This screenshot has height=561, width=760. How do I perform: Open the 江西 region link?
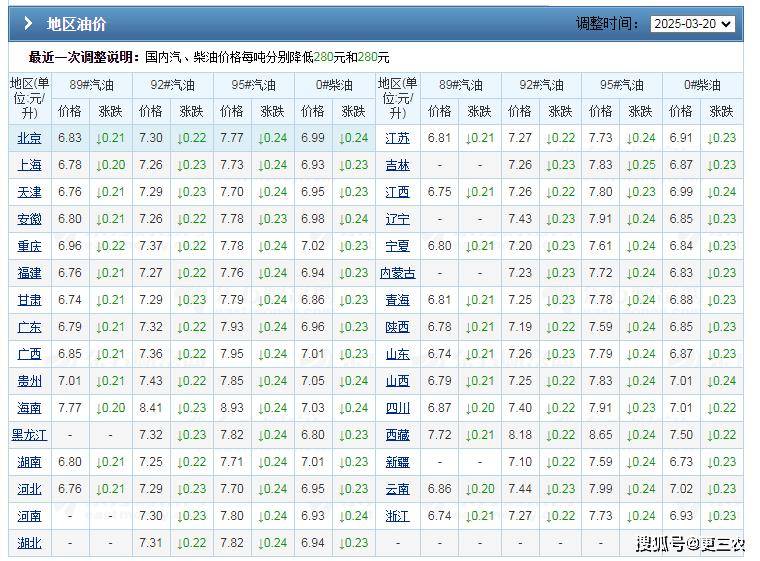click(397, 192)
